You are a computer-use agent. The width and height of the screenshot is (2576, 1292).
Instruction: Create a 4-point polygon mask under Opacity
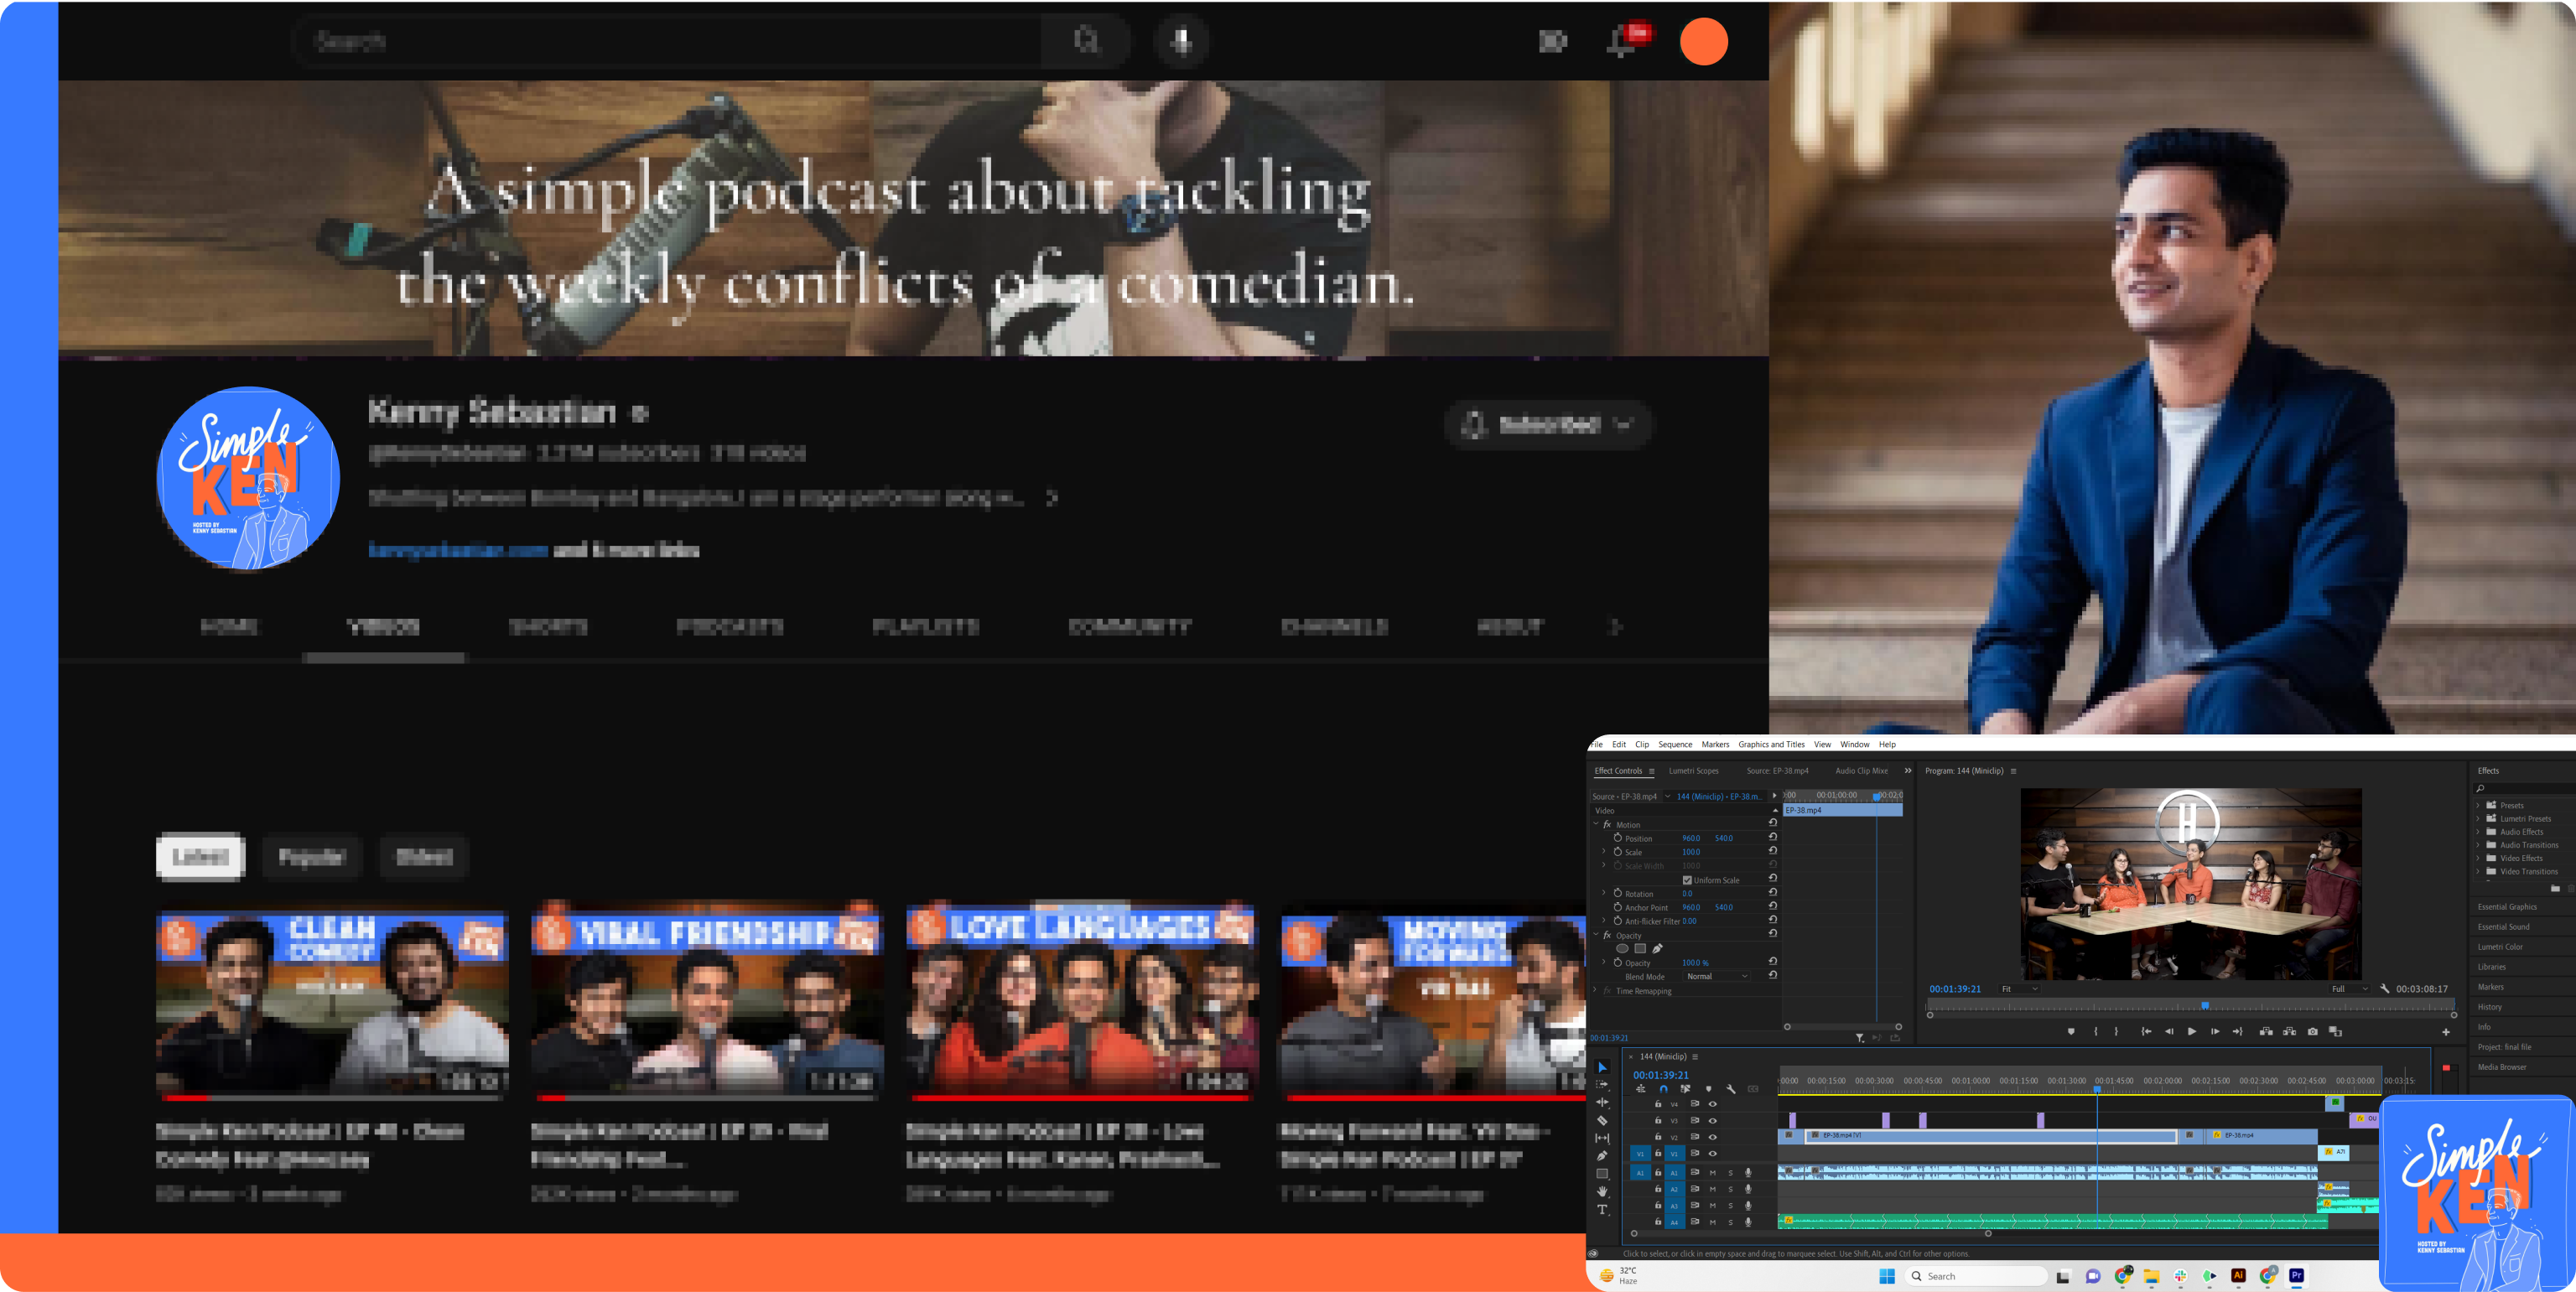click(1640, 948)
